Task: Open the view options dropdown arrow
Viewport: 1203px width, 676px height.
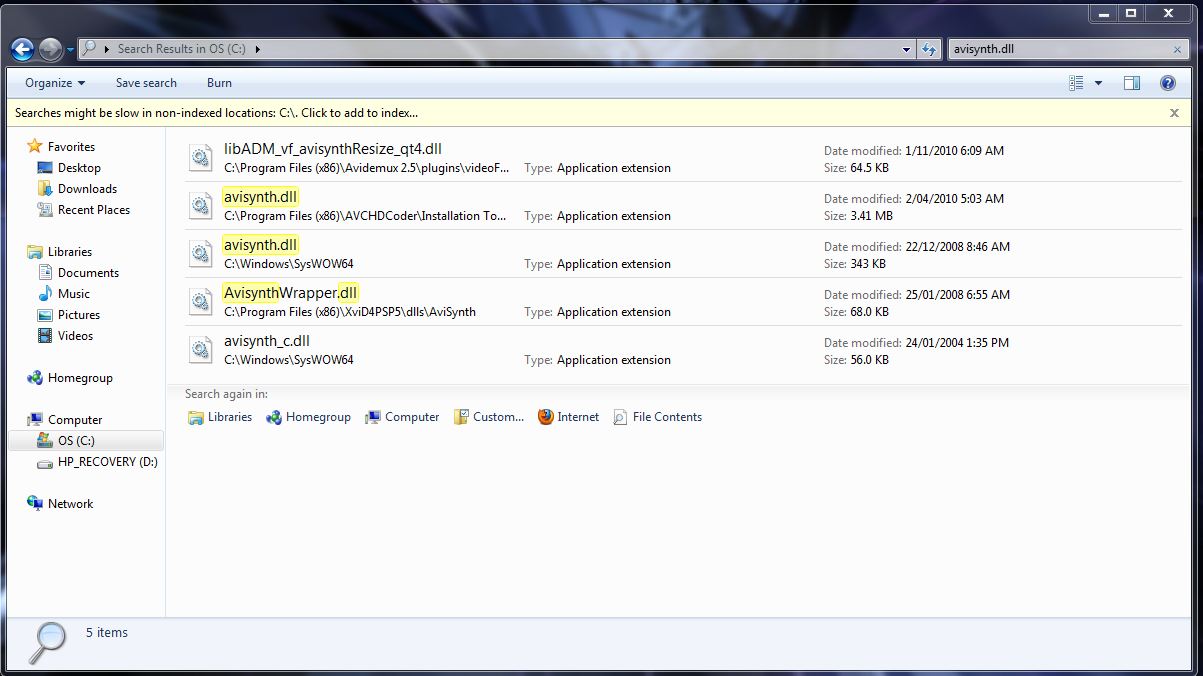Action: [x=1098, y=83]
